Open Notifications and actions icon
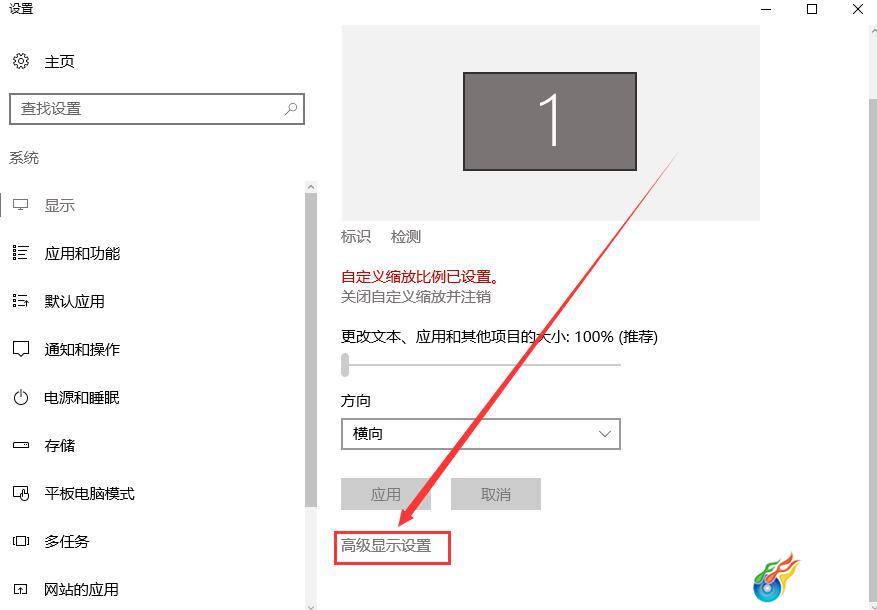Image resolution: width=877 pixels, height=610 pixels. pos(21,349)
